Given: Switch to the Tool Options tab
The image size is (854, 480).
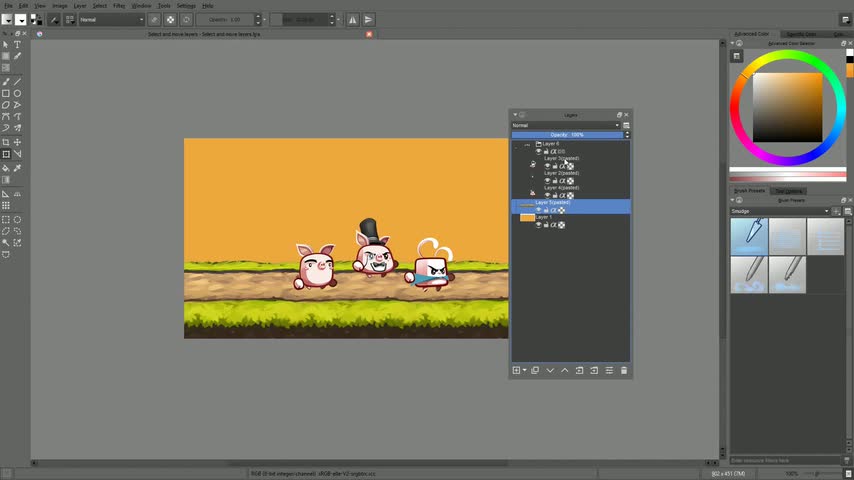Looking at the screenshot, I should coord(788,191).
